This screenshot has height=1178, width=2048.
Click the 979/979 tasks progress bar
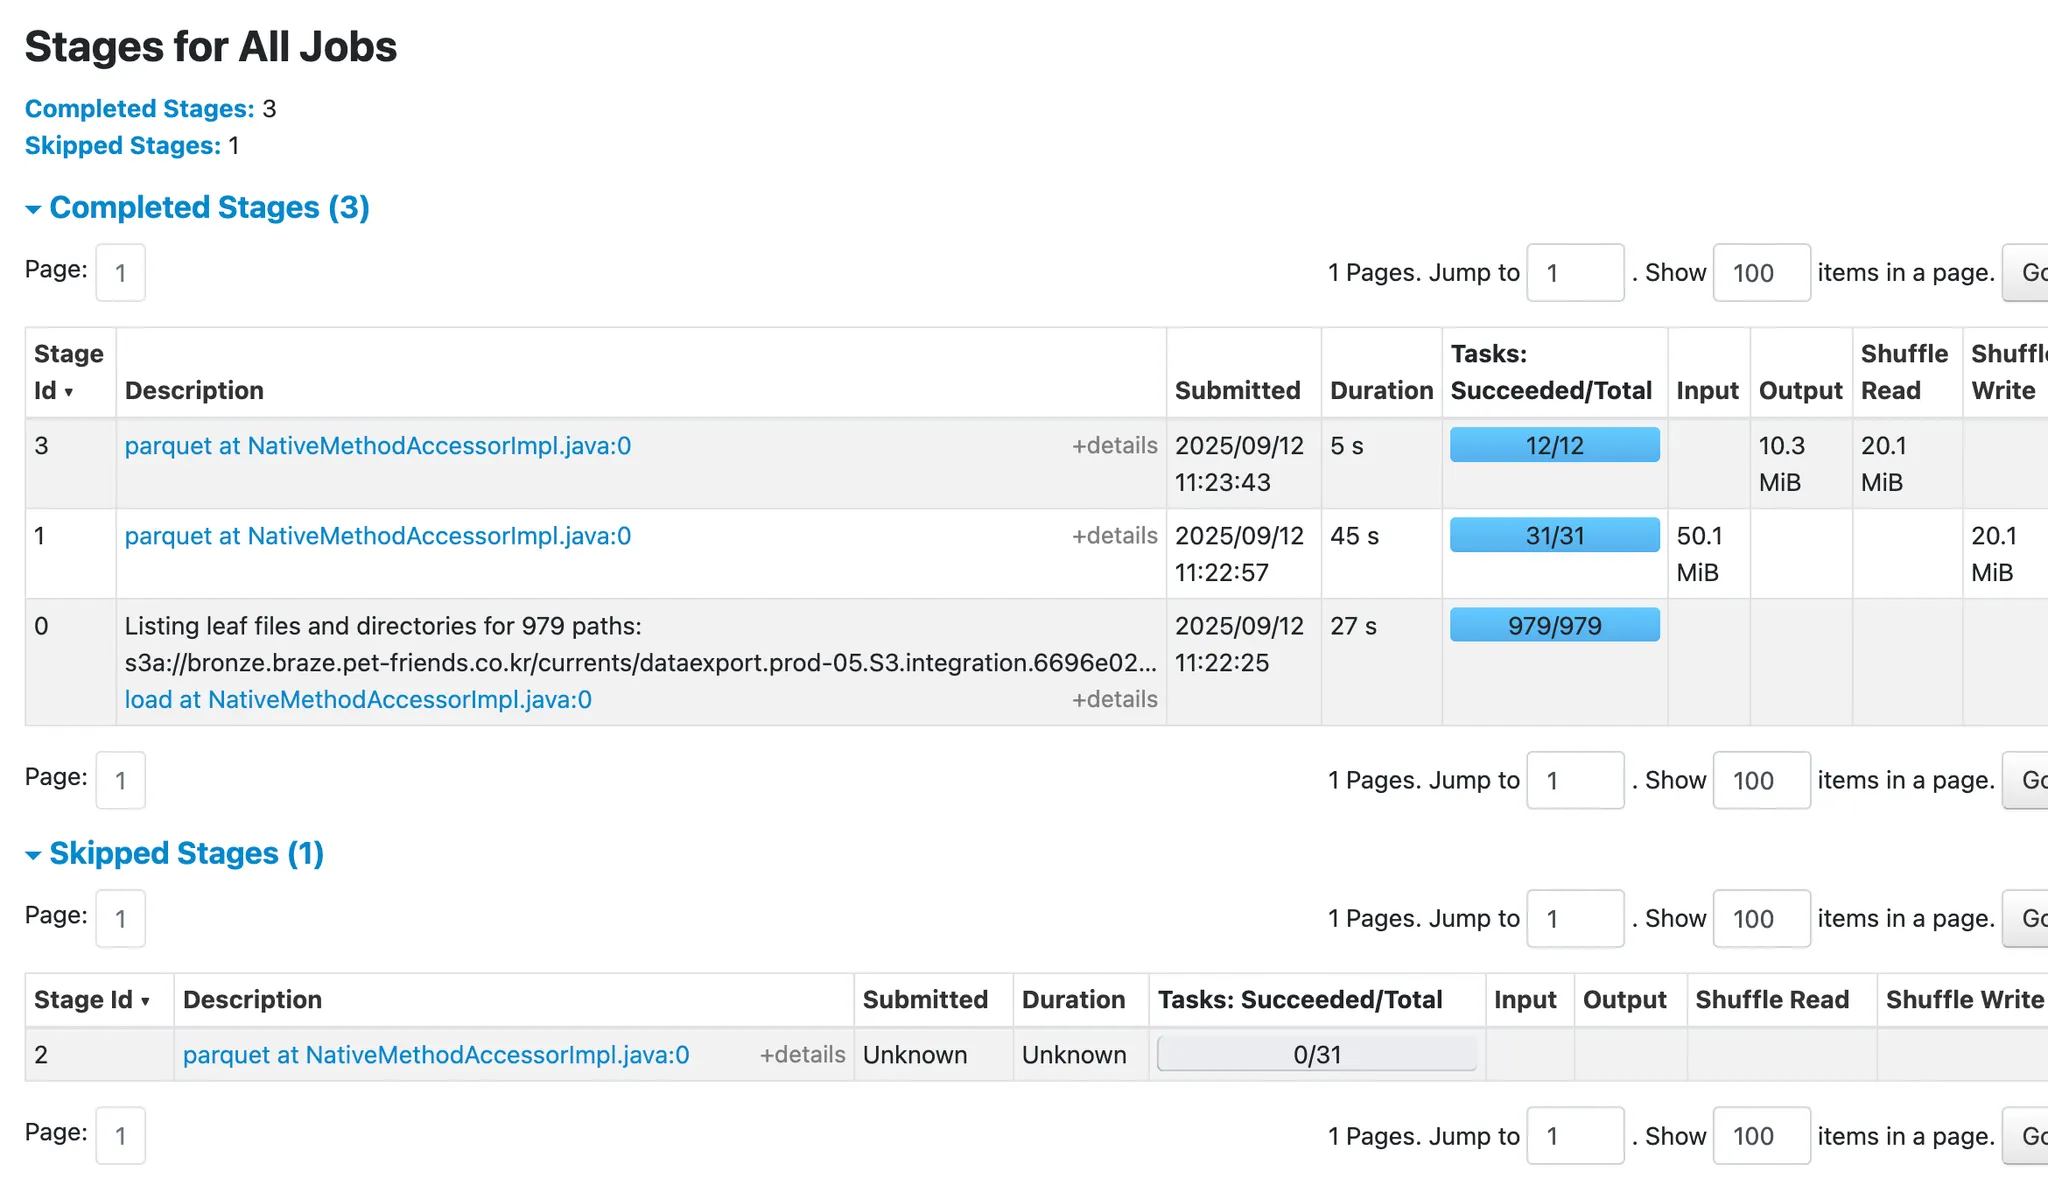click(x=1554, y=625)
